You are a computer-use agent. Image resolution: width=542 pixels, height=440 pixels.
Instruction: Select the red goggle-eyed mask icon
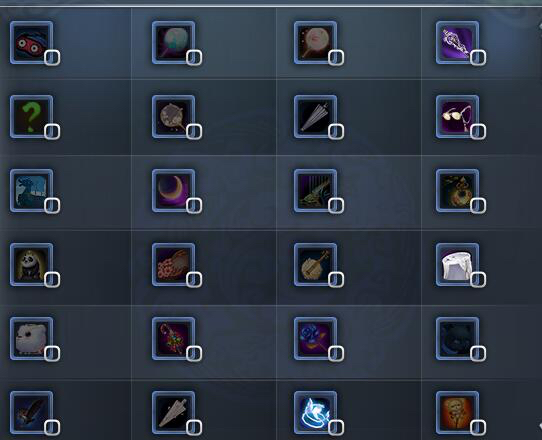point(31,43)
